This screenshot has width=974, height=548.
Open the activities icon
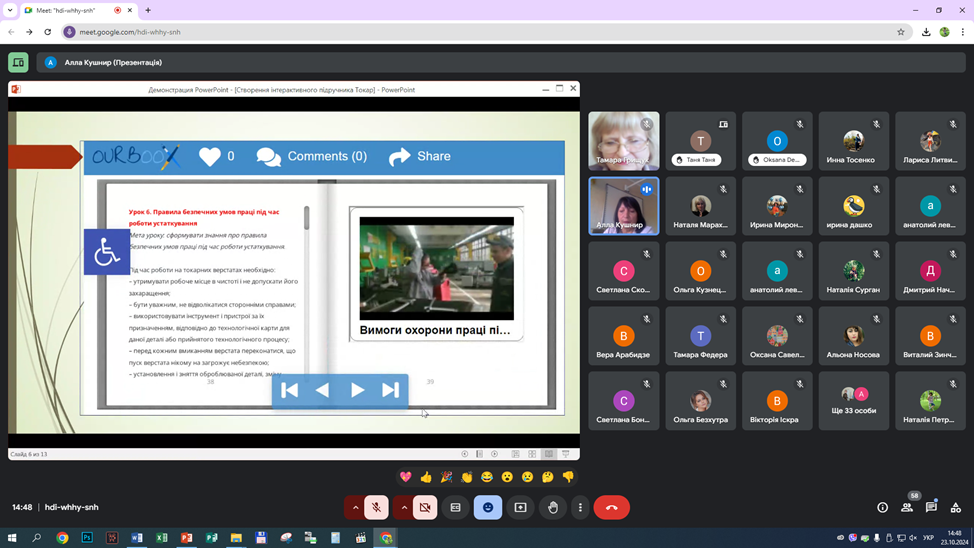[x=955, y=508]
